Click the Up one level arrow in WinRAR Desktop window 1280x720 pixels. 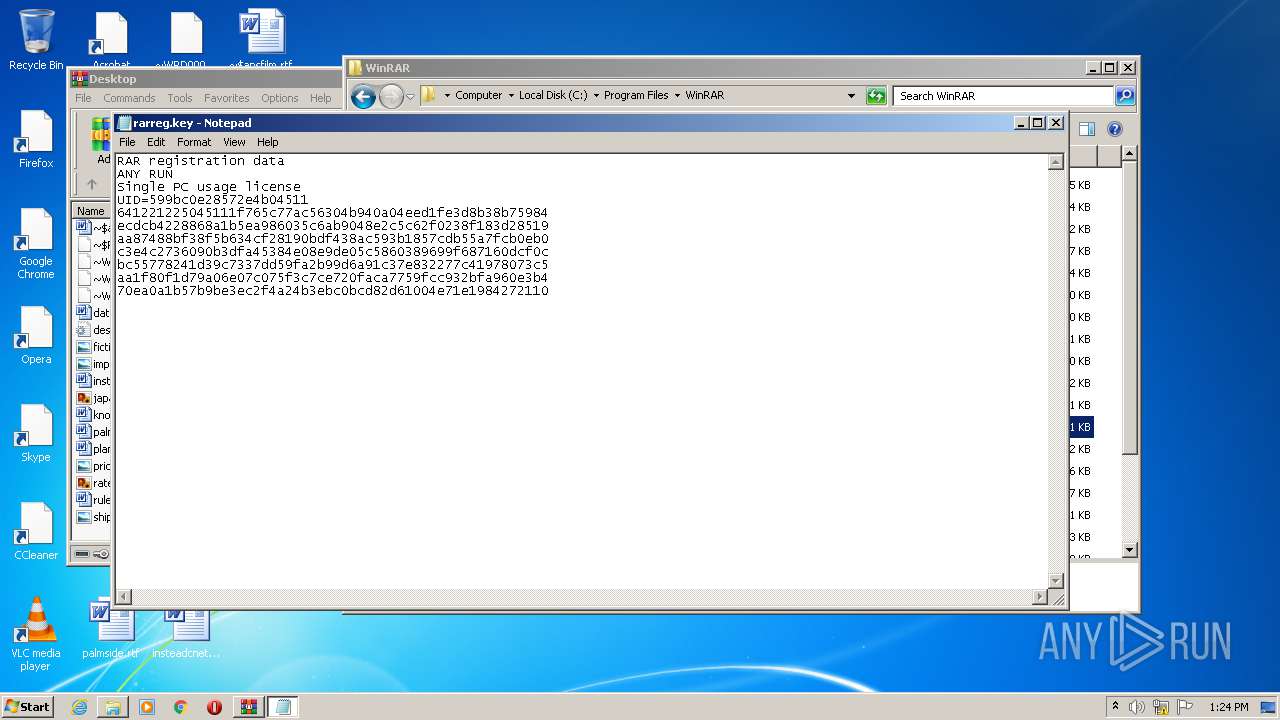[92, 184]
